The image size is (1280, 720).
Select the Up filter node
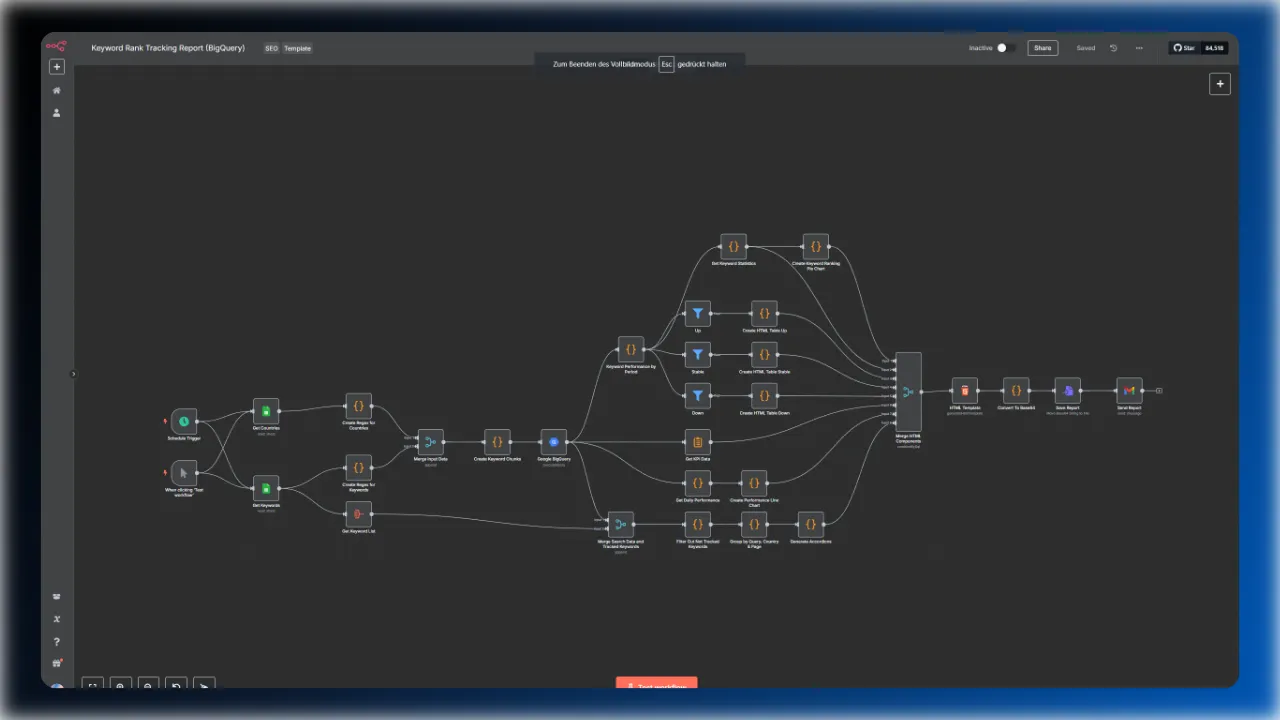click(698, 313)
